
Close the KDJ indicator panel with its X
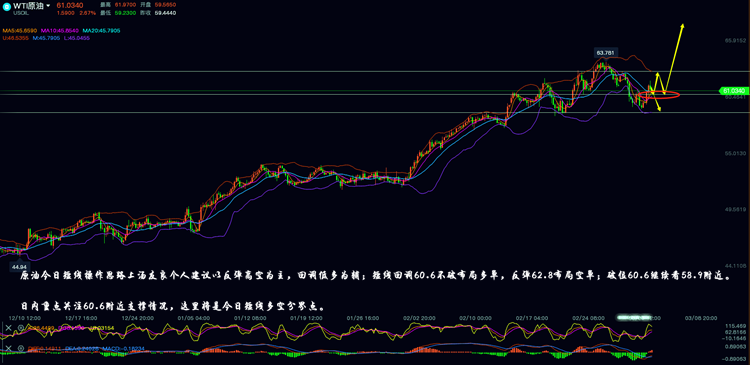[8, 328]
